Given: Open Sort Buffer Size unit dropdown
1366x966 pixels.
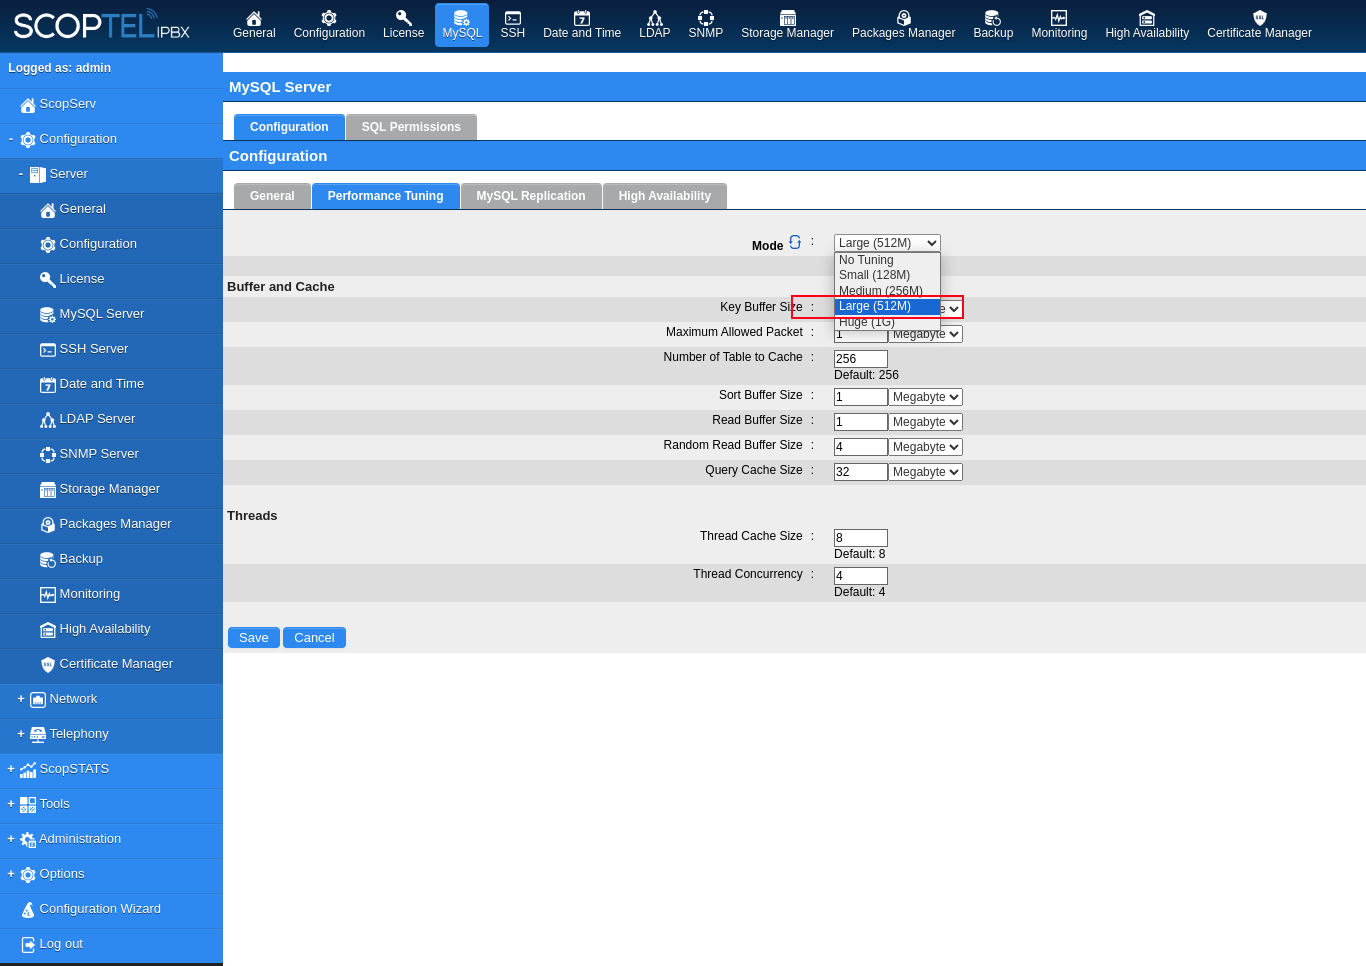Looking at the screenshot, I should pos(925,397).
